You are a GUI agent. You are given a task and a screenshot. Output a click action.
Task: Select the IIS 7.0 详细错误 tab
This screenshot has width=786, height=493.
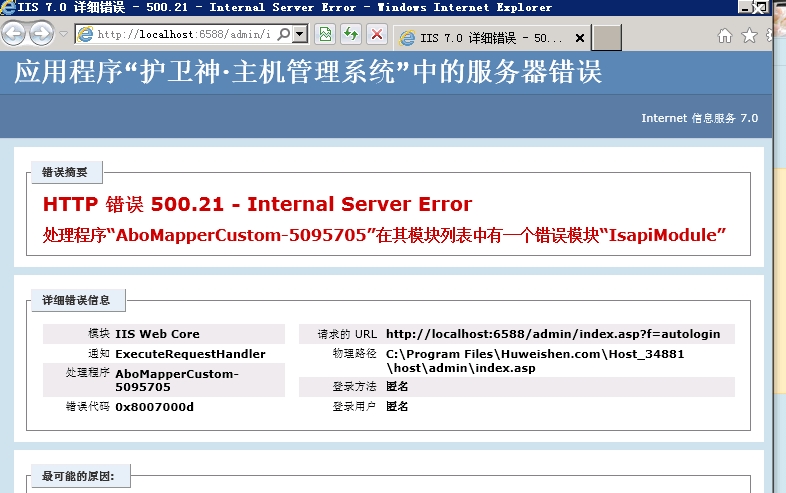tap(491, 38)
